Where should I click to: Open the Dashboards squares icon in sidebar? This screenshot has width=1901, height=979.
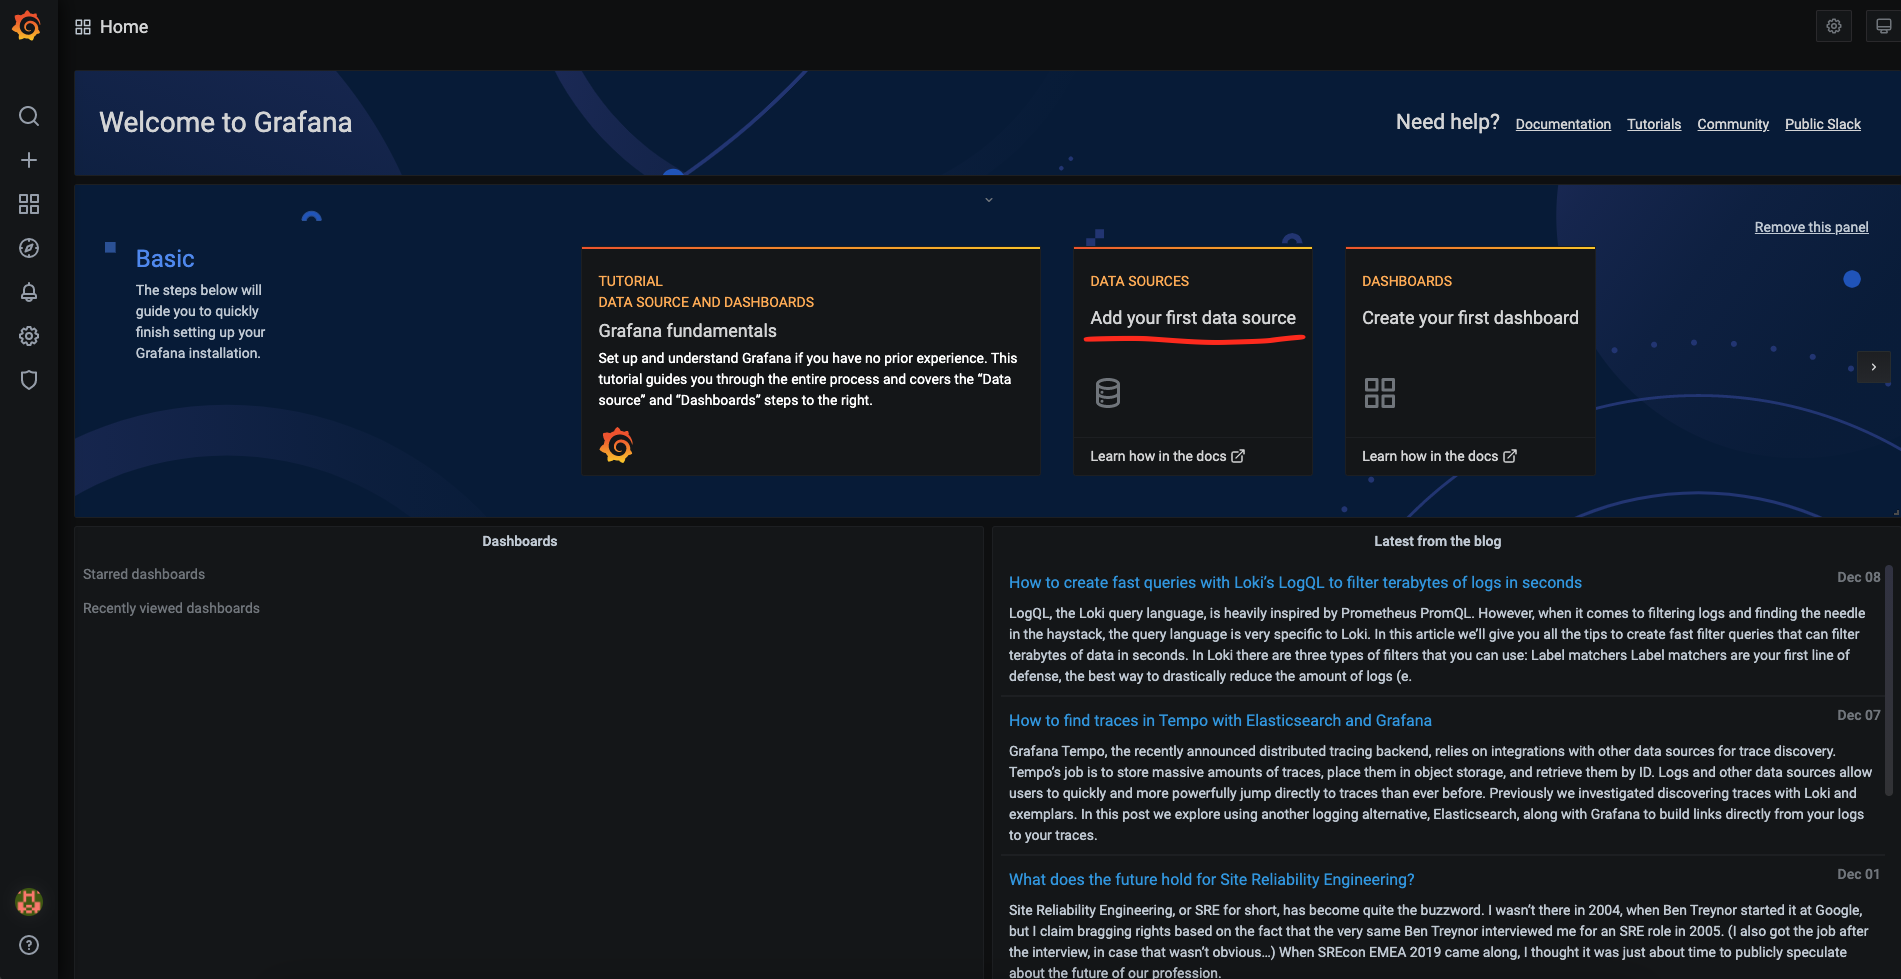tap(29, 204)
